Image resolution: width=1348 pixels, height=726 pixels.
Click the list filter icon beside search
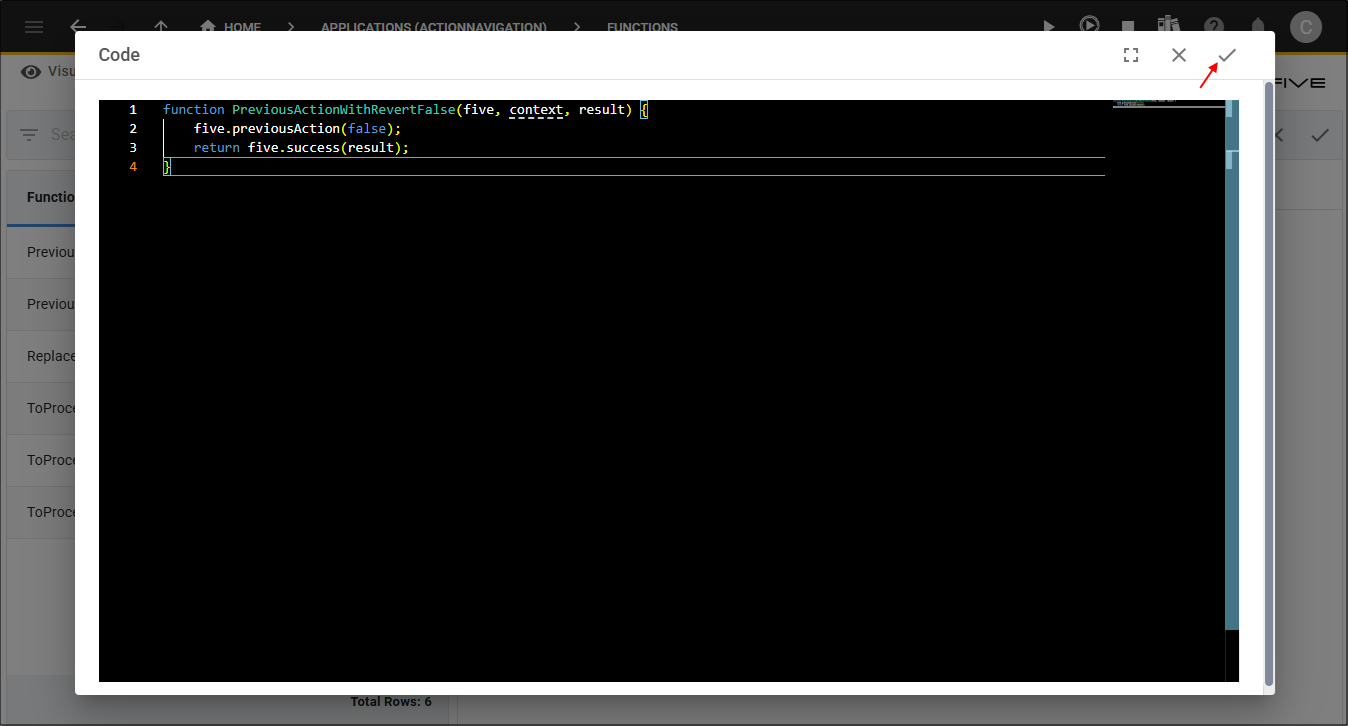(x=29, y=135)
